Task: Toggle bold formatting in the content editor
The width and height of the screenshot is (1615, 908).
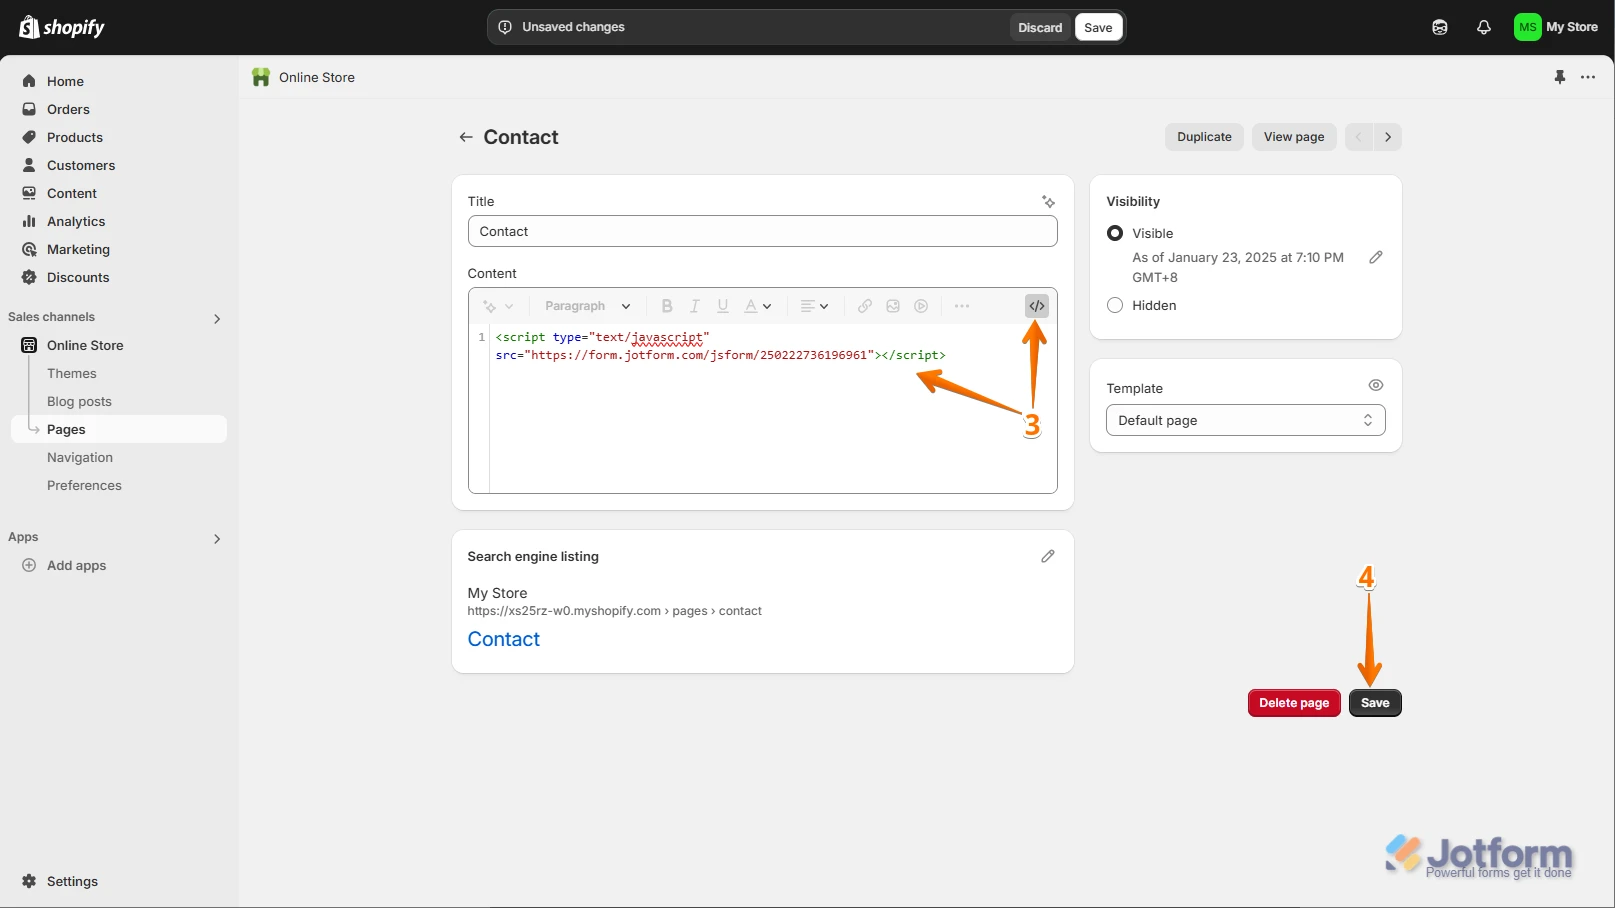Action: coord(666,306)
